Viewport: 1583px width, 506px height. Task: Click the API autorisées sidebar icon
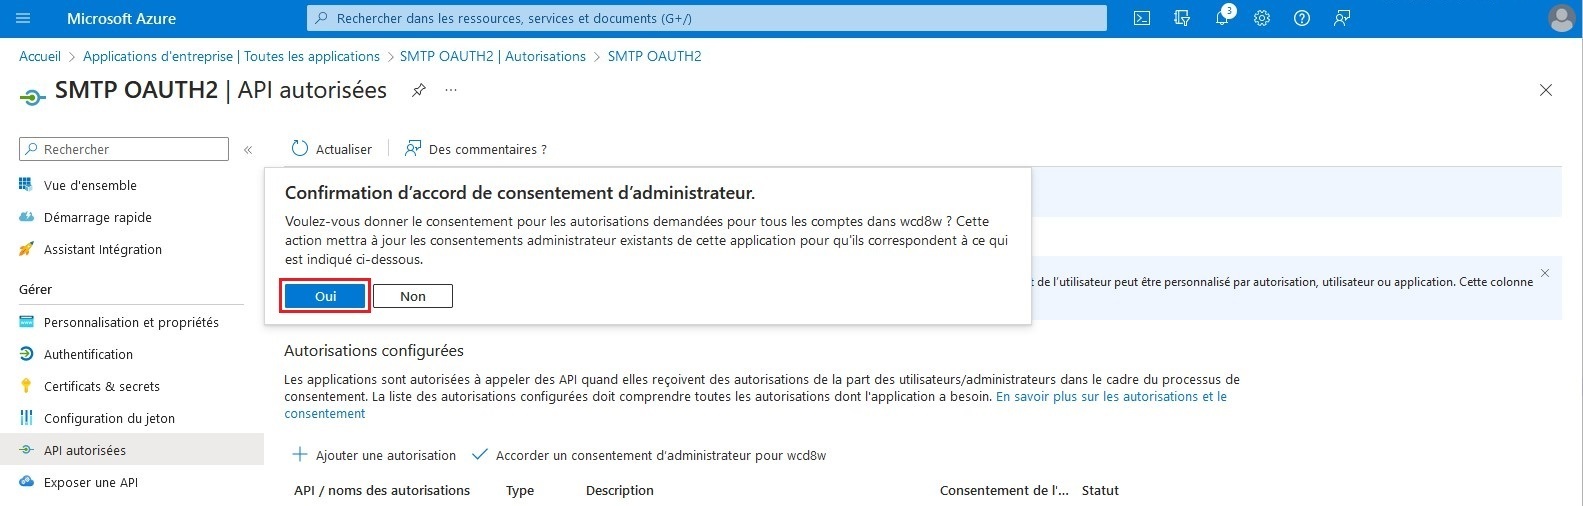coord(27,450)
